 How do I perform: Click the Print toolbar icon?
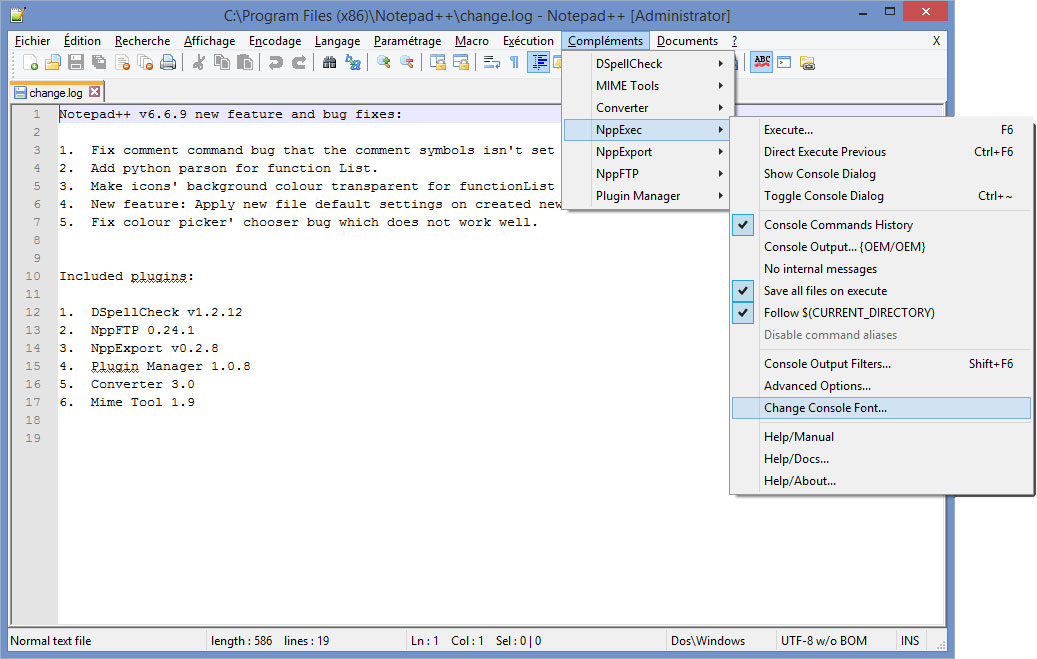pyautogui.click(x=168, y=63)
